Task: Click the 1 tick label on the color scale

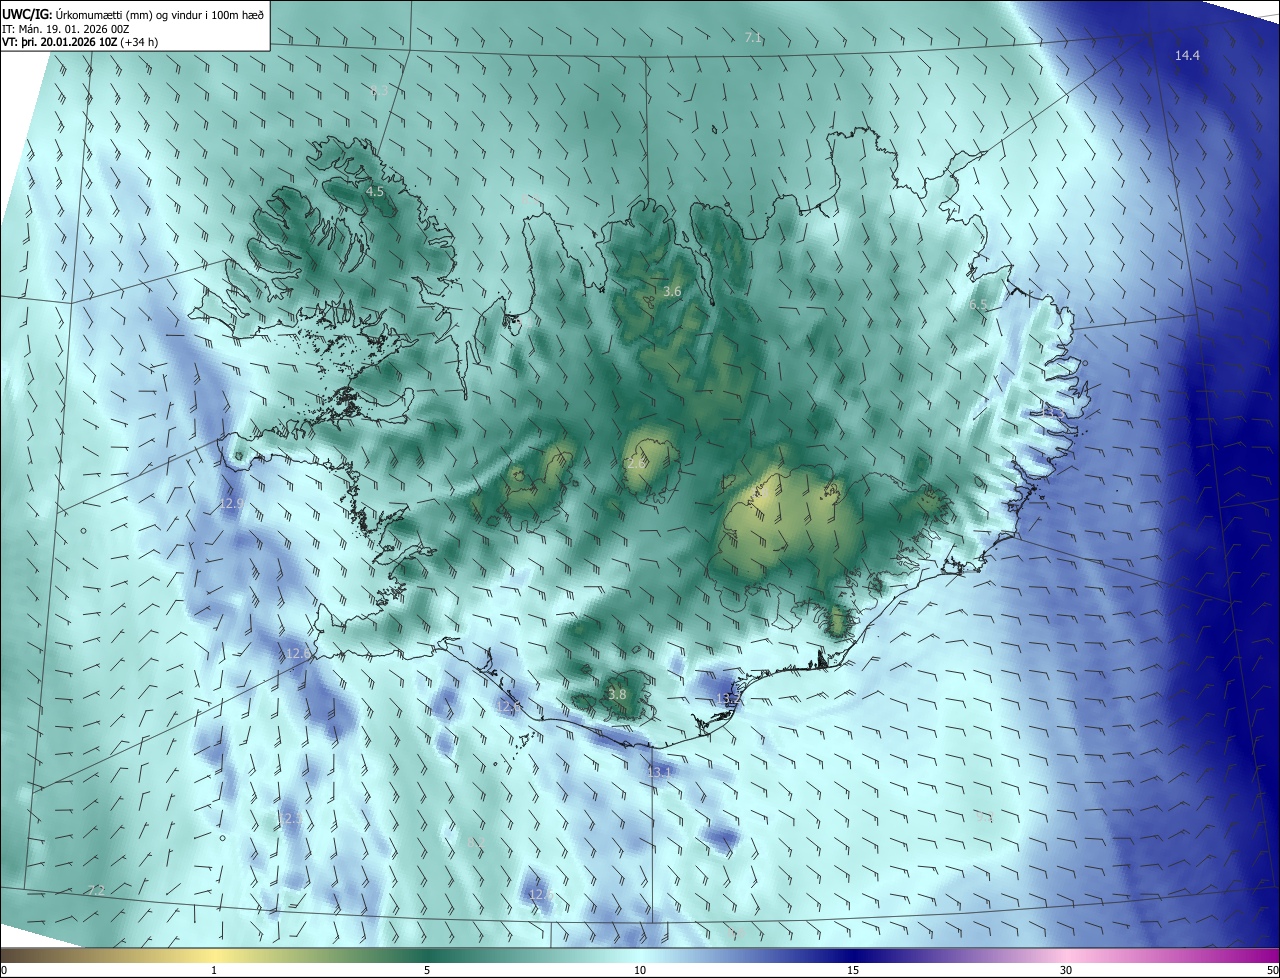Action: [214, 970]
